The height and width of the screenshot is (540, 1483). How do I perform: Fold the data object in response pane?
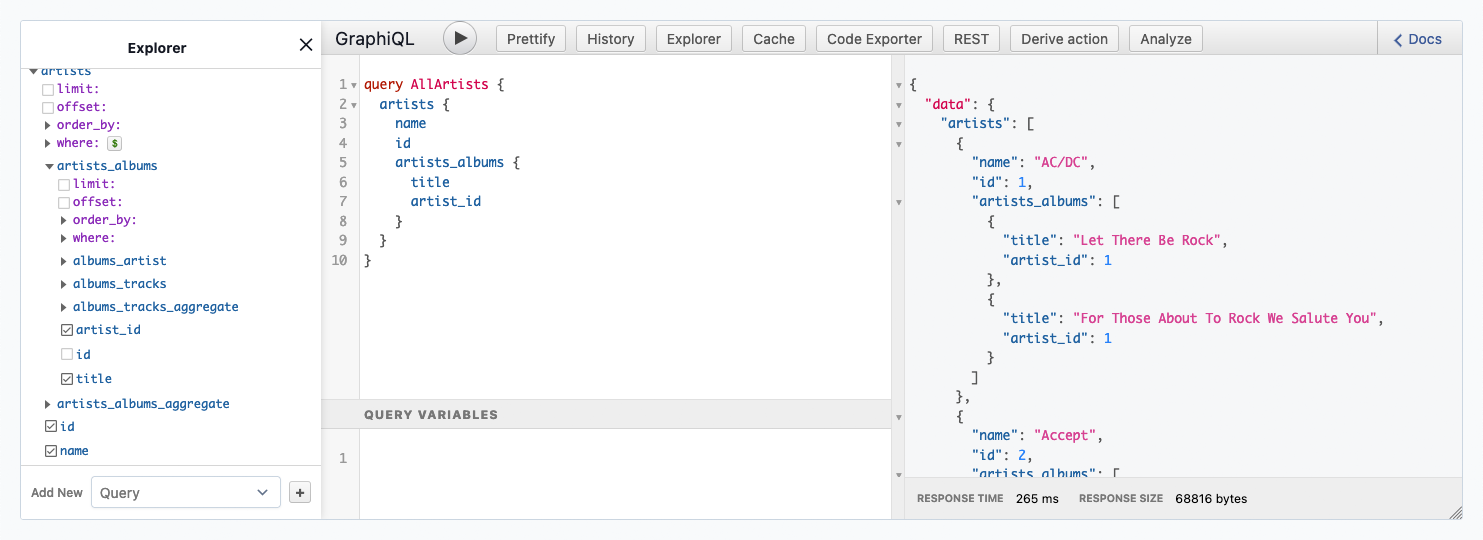pyautogui.click(x=898, y=104)
